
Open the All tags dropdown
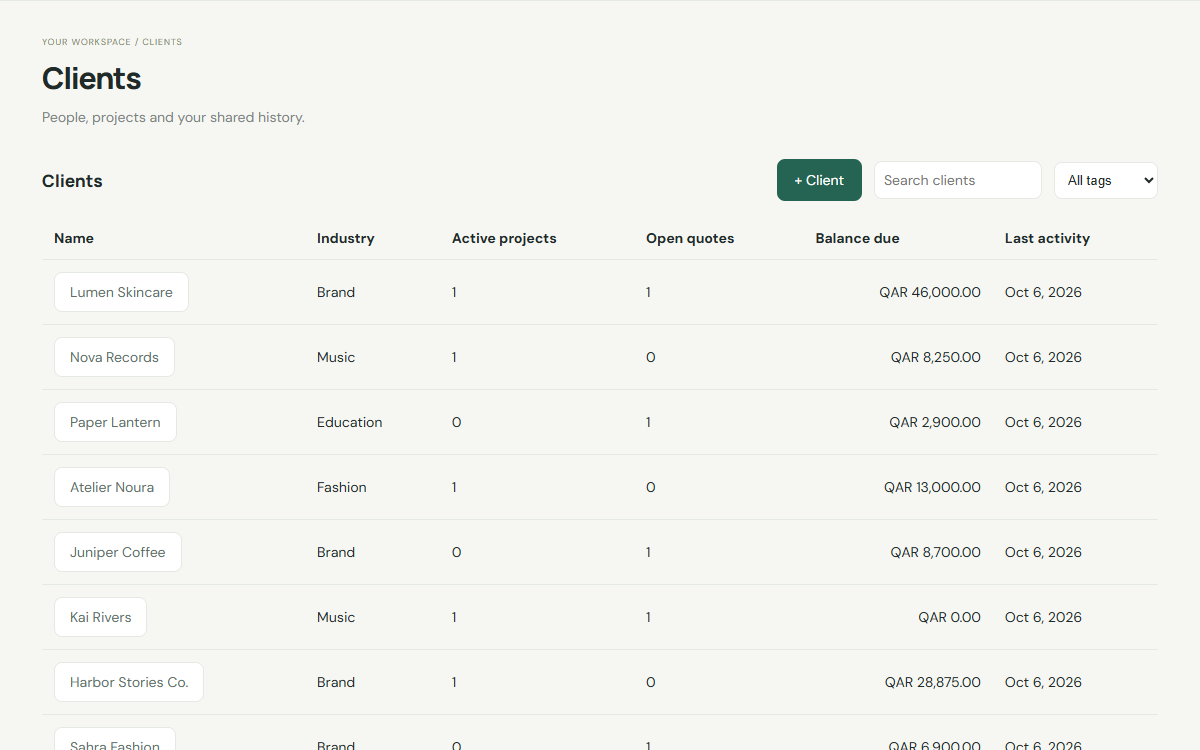1106,180
